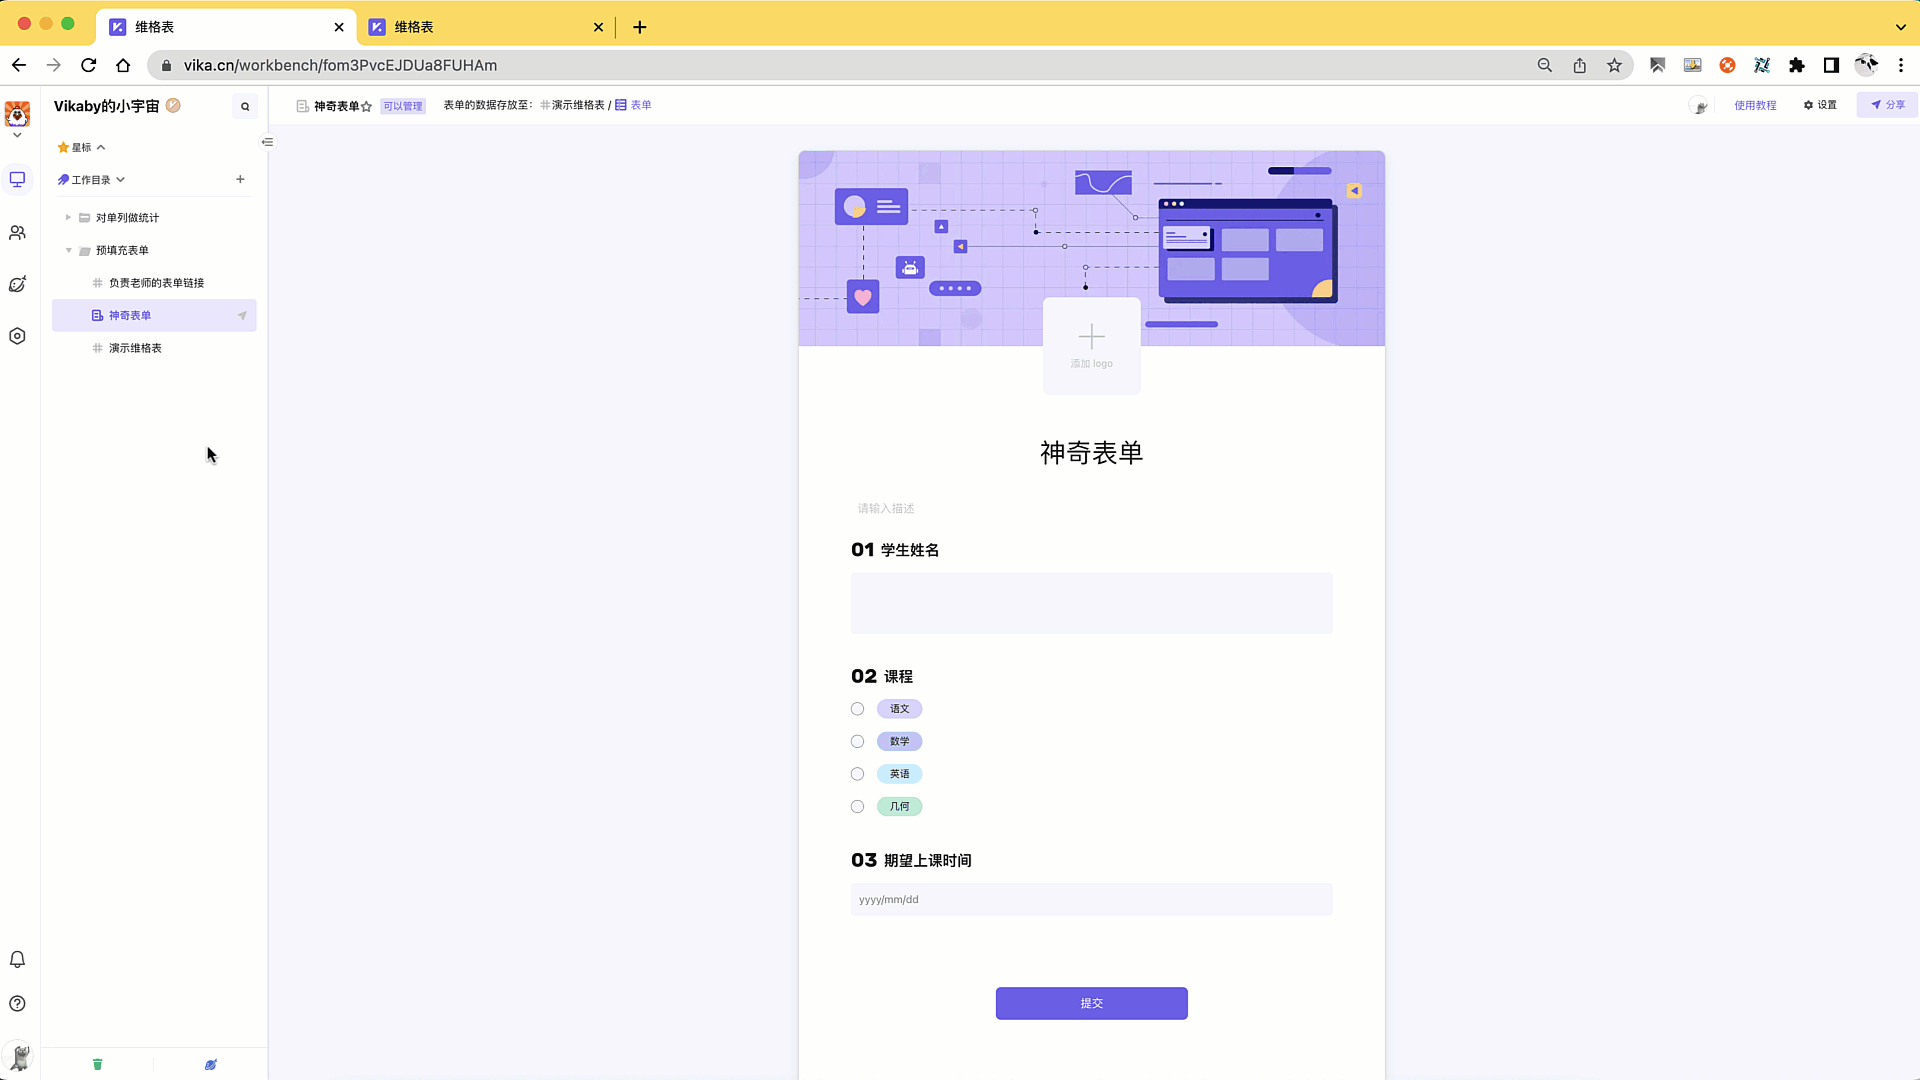
Task: Open browser home page
Action: (x=123, y=65)
